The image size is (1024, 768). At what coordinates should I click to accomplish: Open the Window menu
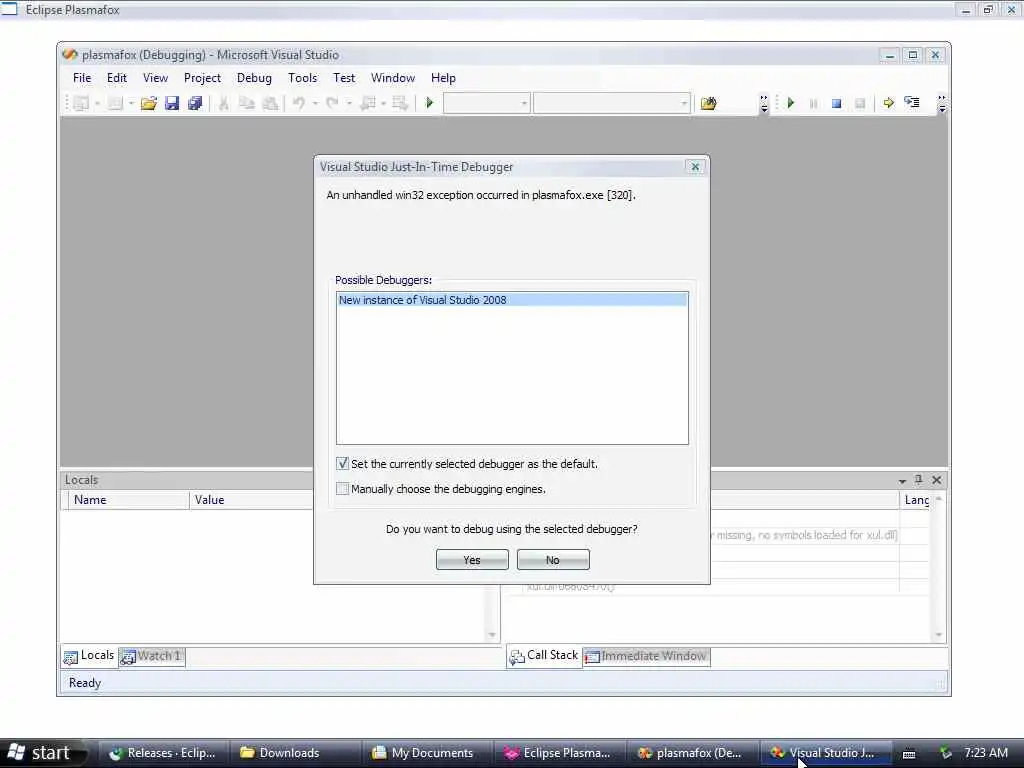pos(392,78)
